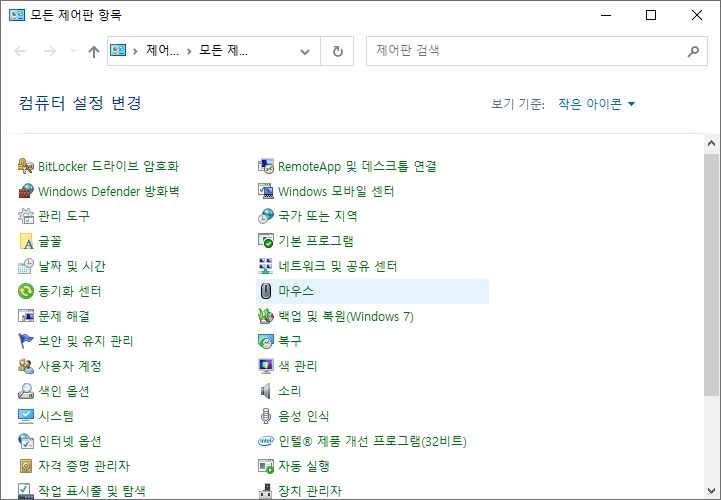
Task: Refresh the control panel view
Action: click(x=338, y=51)
